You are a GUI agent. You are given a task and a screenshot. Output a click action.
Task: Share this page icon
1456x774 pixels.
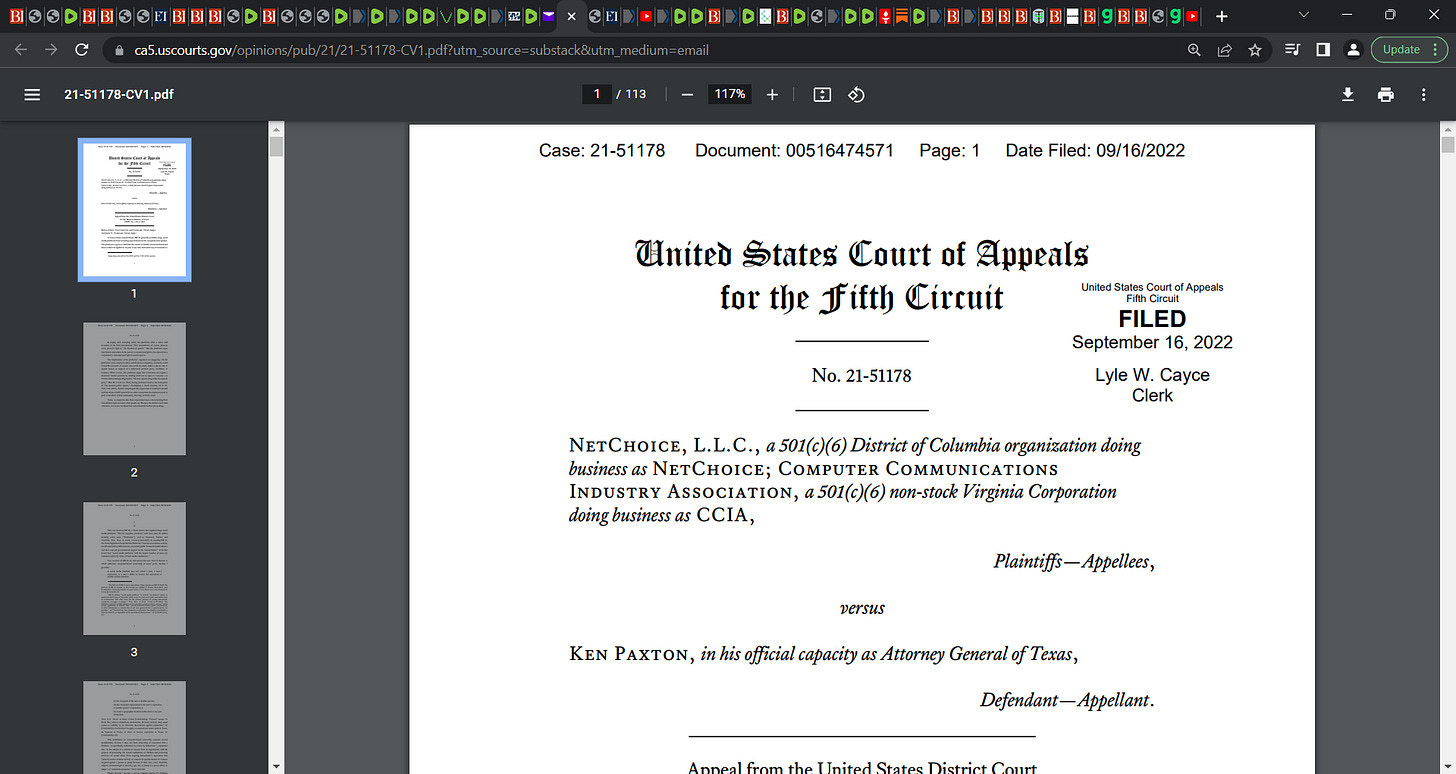pos(1224,50)
